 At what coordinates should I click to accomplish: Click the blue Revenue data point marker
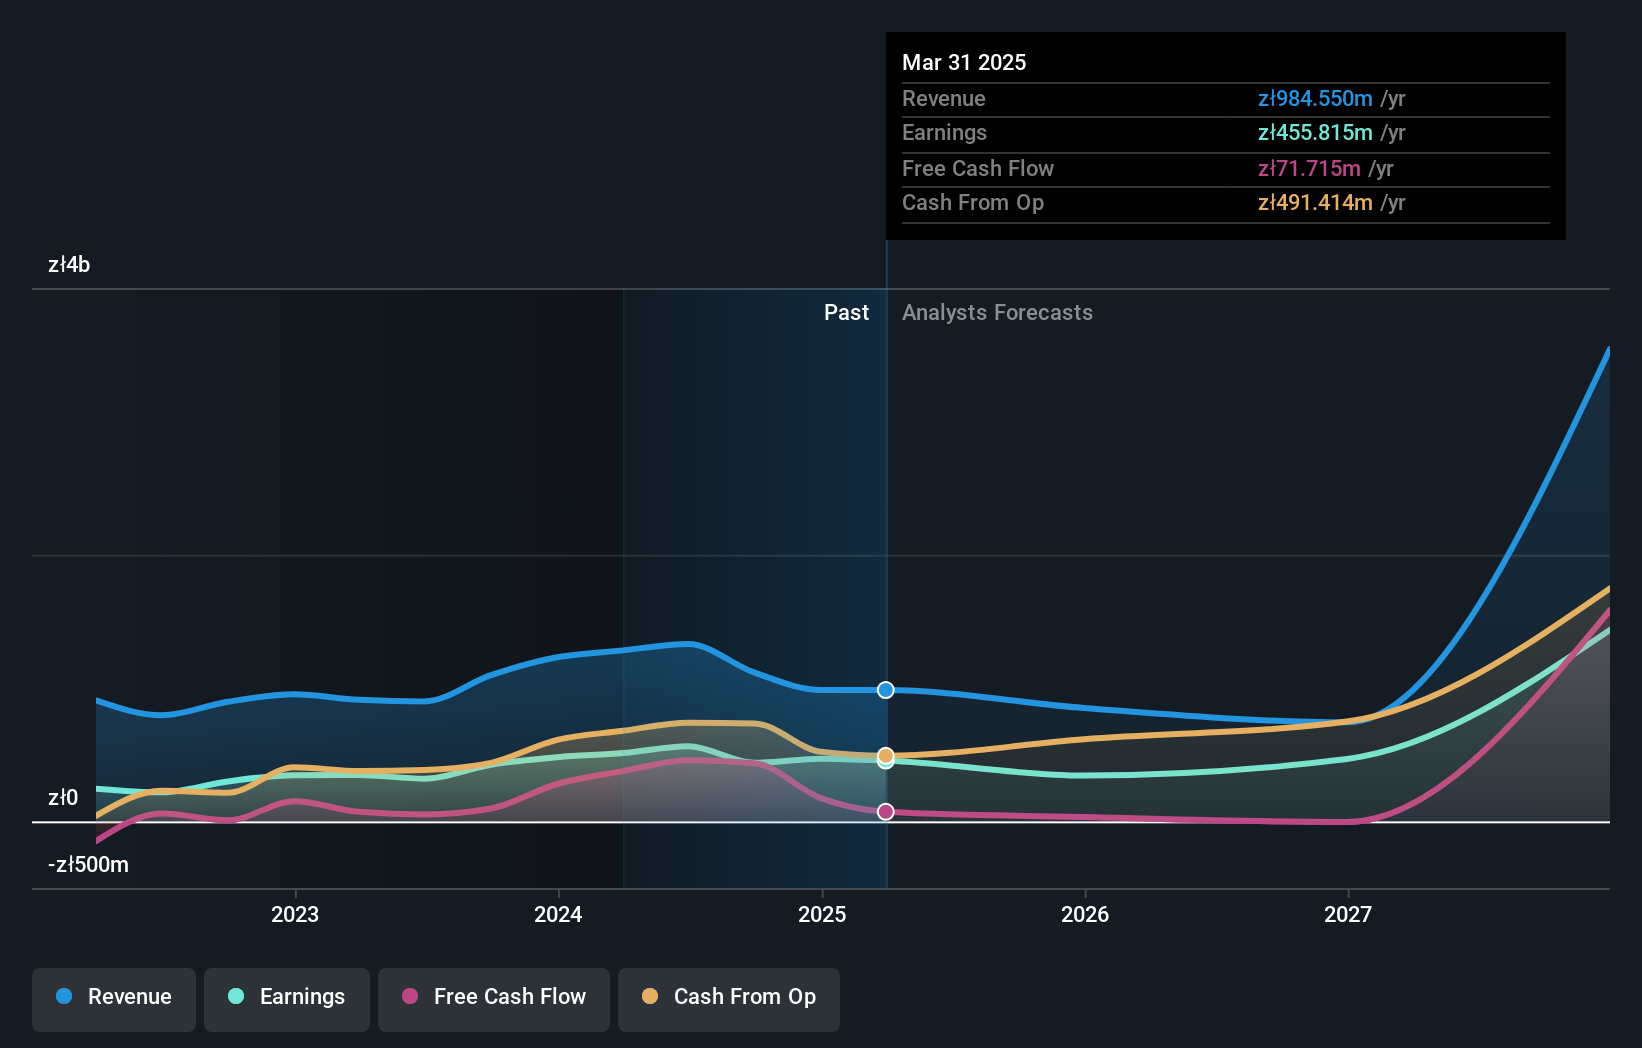886,690
